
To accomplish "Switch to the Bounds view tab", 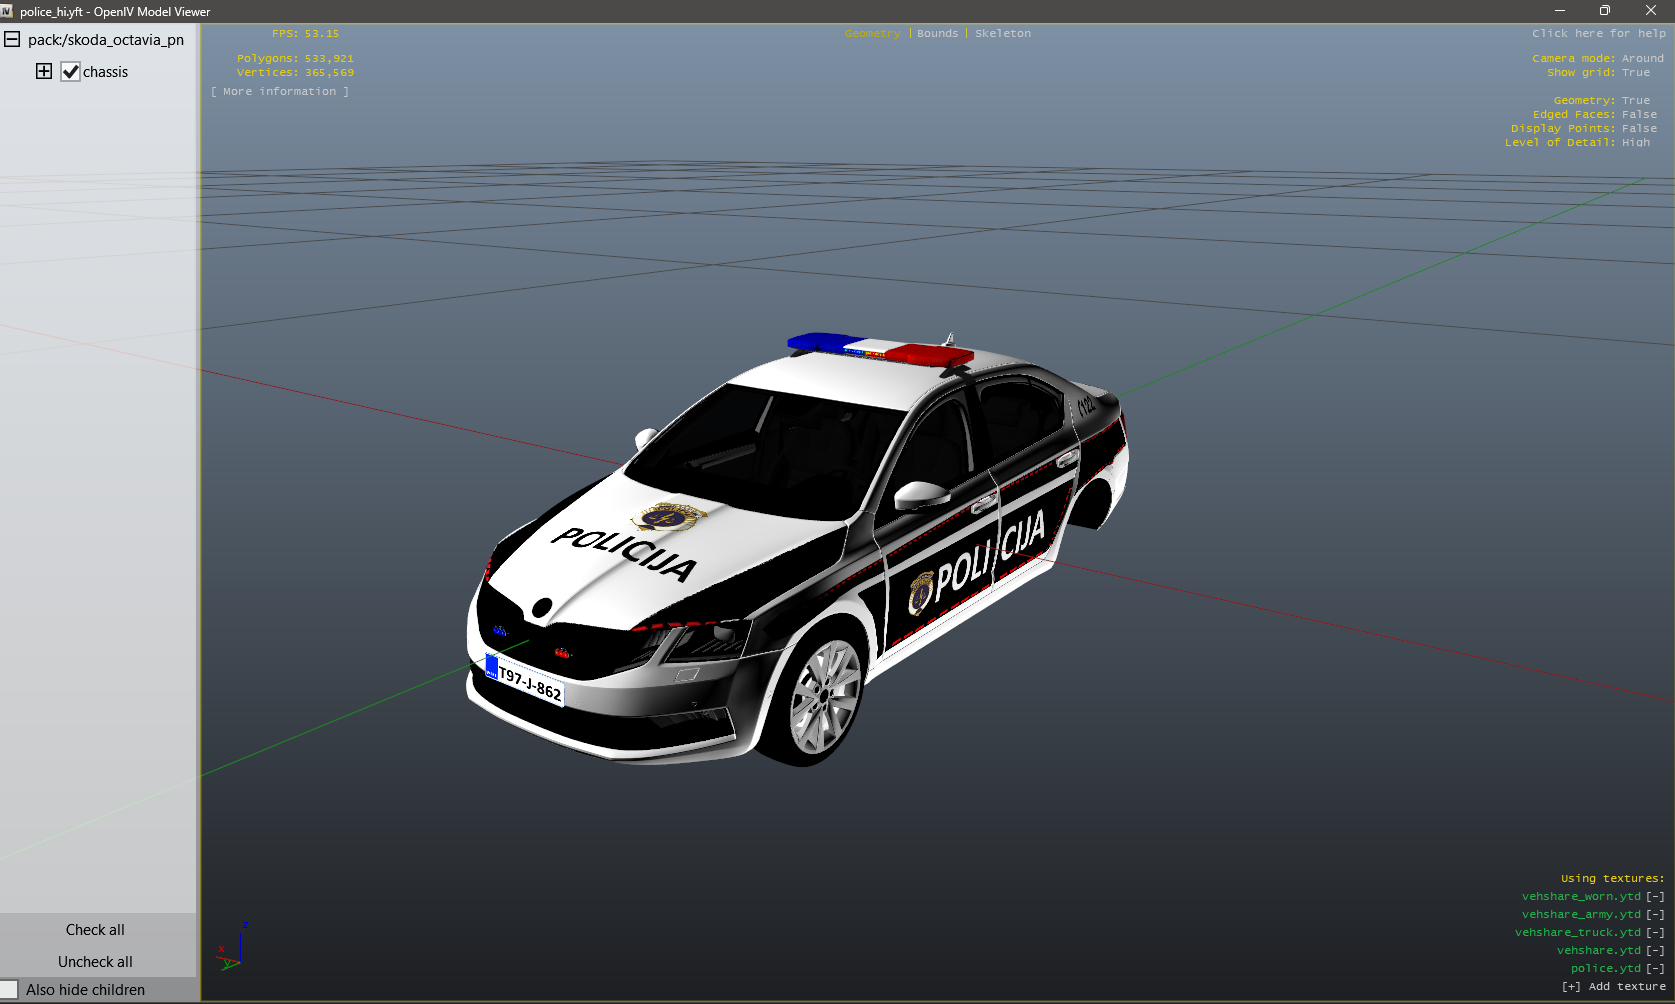I will click(937, 33).
